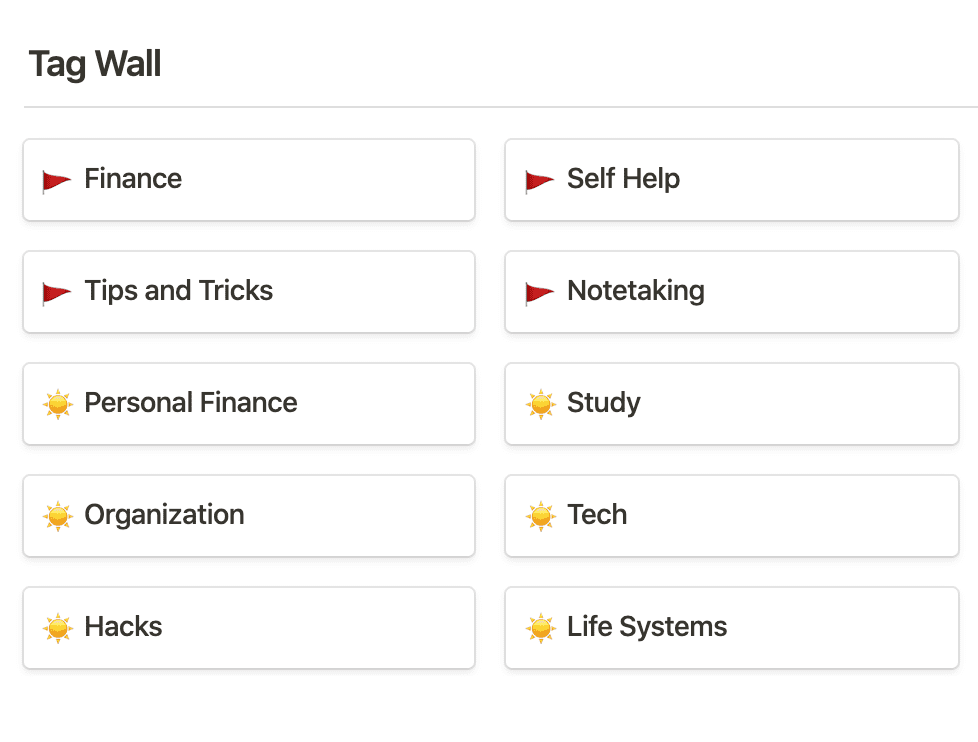Navigate to the Organization page
This screenshot has height=742, width=978.
(x=164, y=515)
